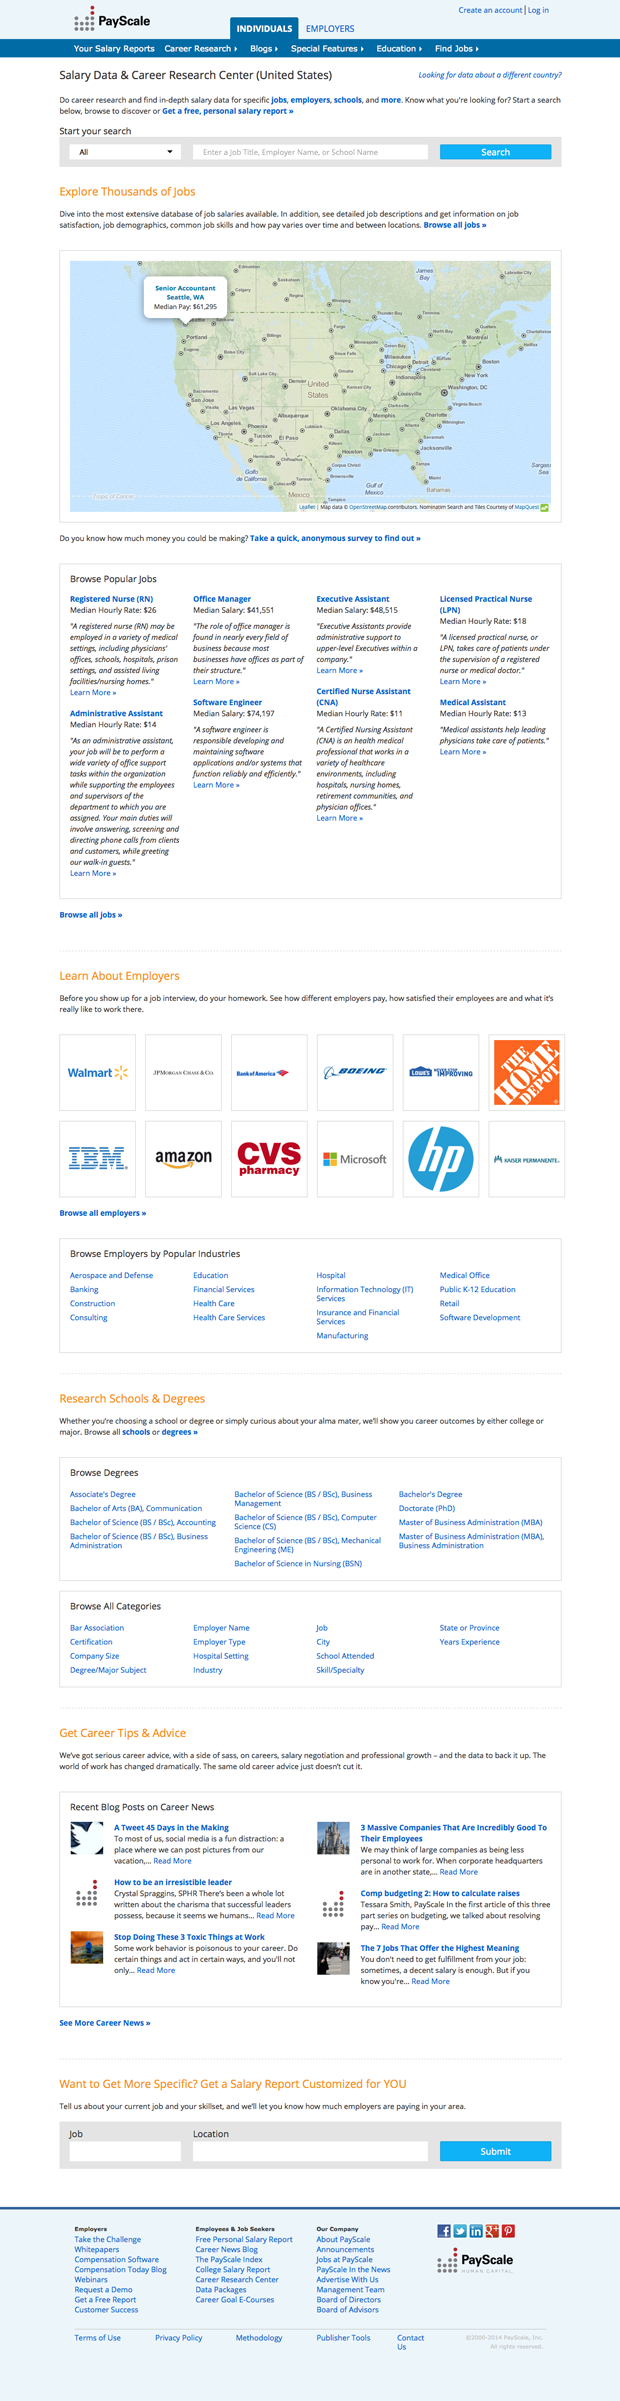Open the JPMorgan Chase employer logo
Screen dimensions: 620x2401
(183, 1072)
